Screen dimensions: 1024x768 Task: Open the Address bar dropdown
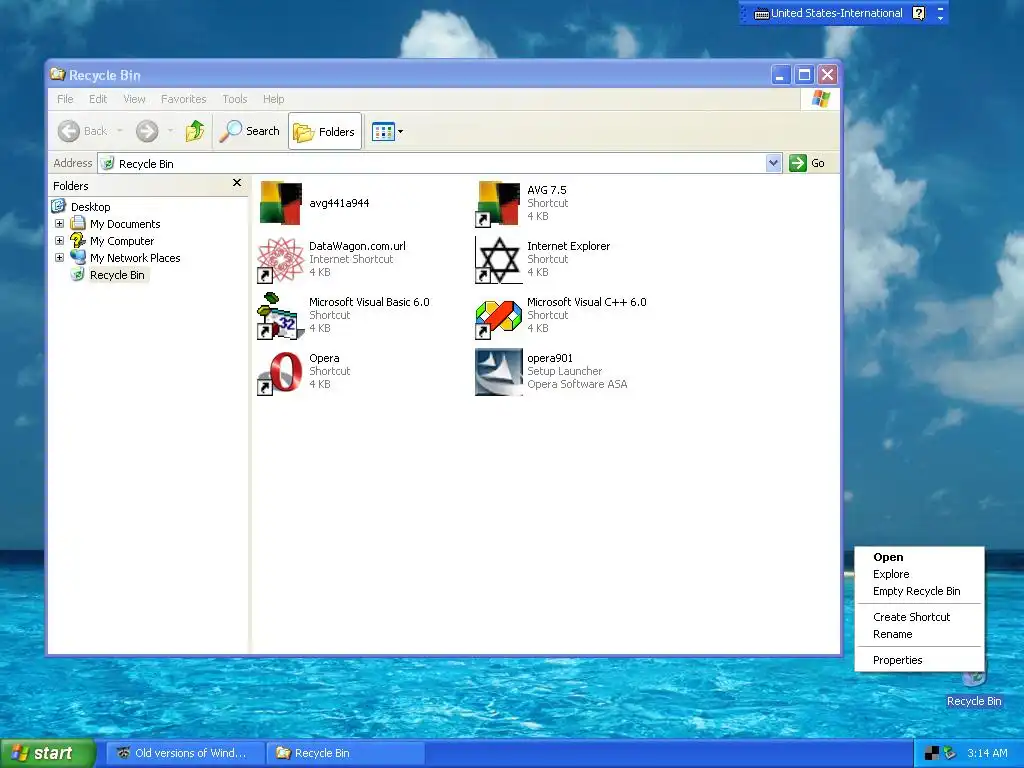(x=773, y=163)
